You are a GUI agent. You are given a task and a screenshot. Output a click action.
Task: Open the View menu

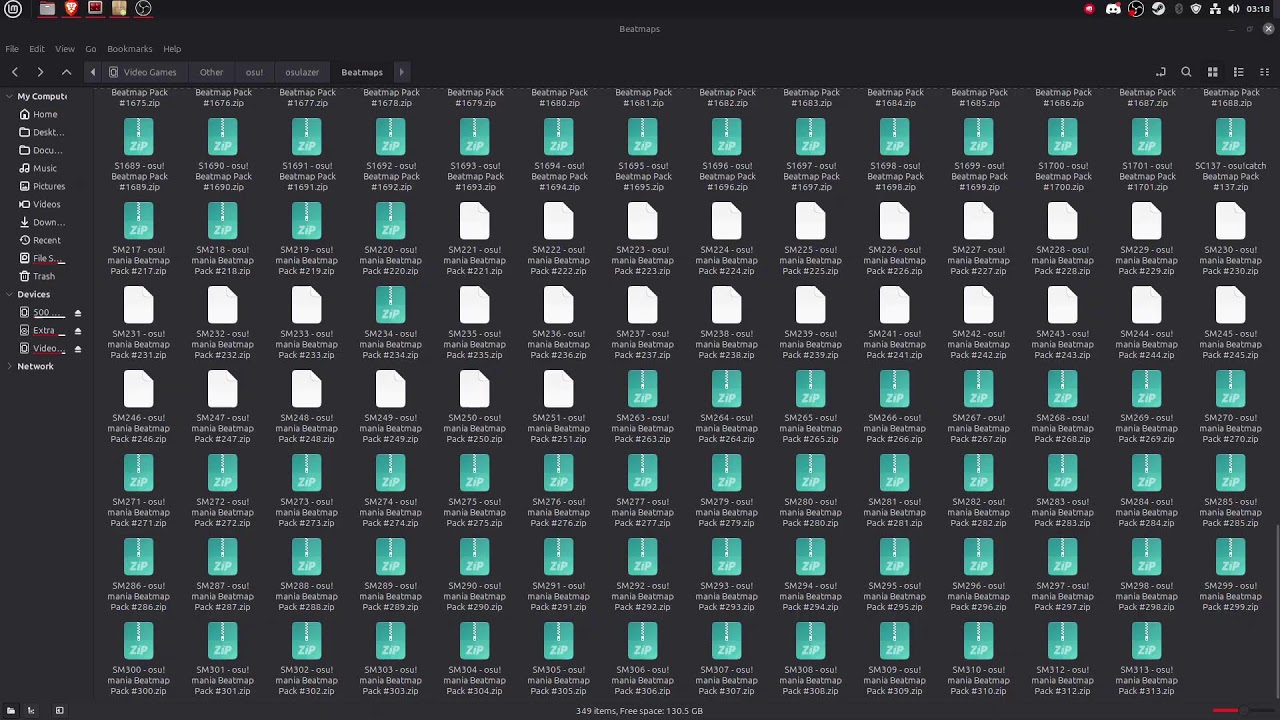tap(65, 49)
